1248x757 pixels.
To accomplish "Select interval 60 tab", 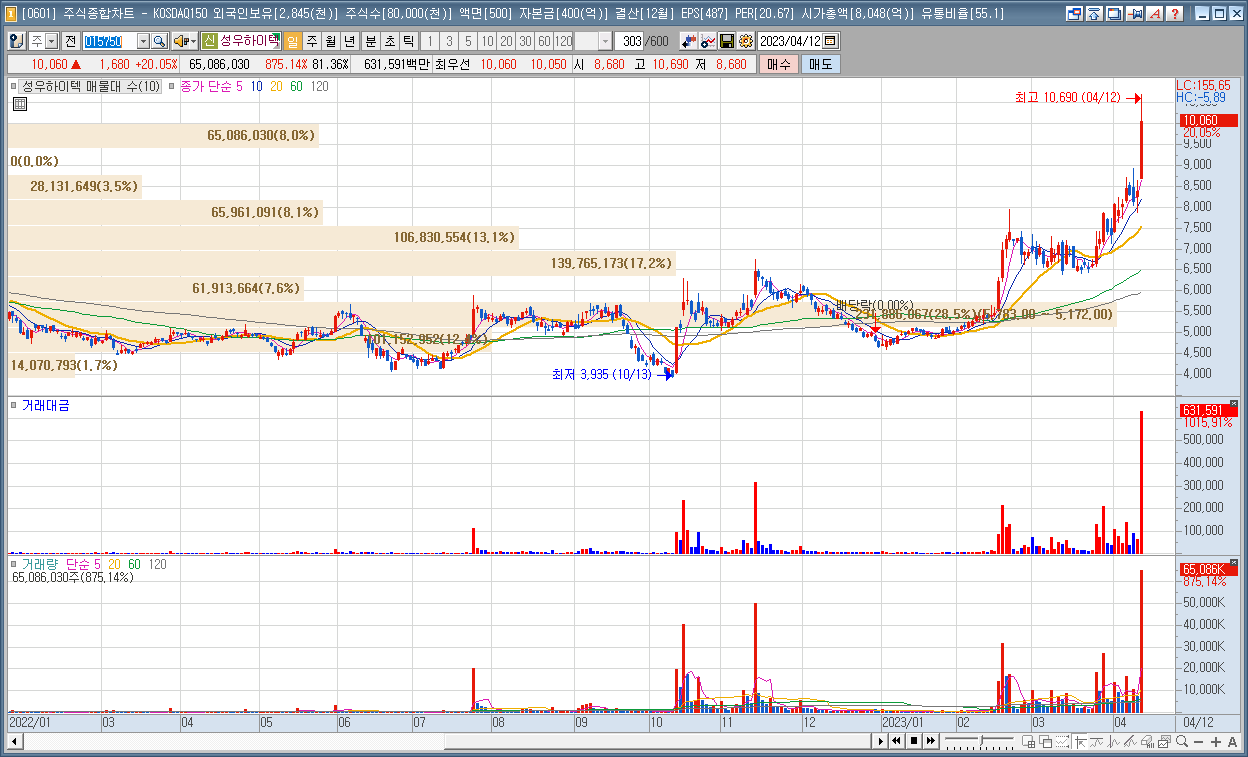I will (544, 41).
